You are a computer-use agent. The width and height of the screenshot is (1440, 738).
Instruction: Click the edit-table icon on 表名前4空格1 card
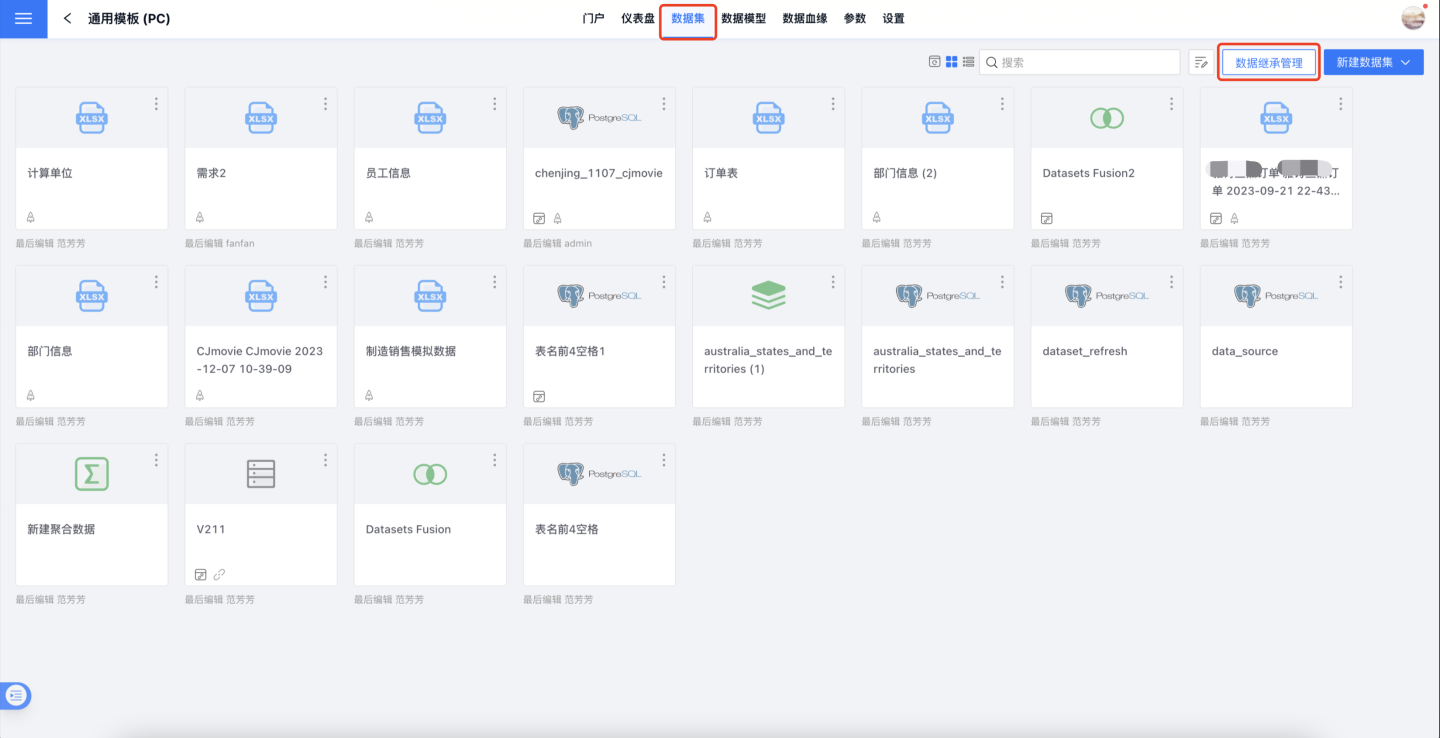click(x=540, y=396)
